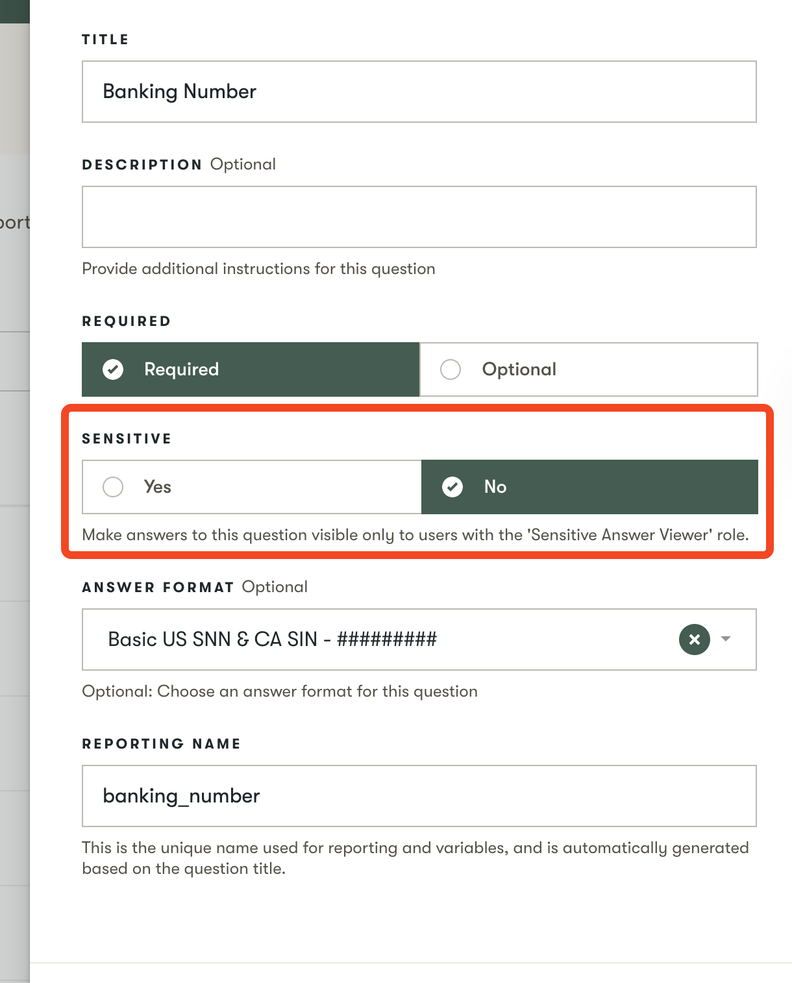Clear the selected answer format with the X icon

[x=694, y=639]
